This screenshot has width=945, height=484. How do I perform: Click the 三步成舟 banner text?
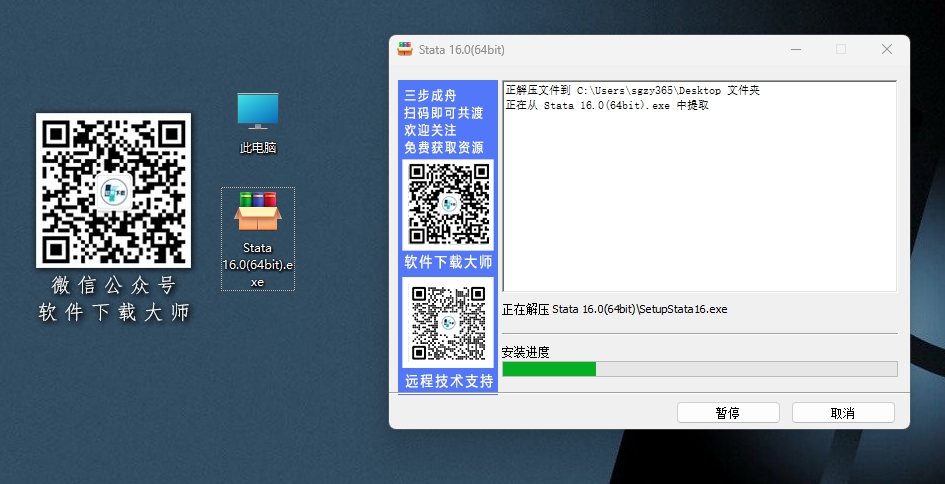(x=430, y=95)
